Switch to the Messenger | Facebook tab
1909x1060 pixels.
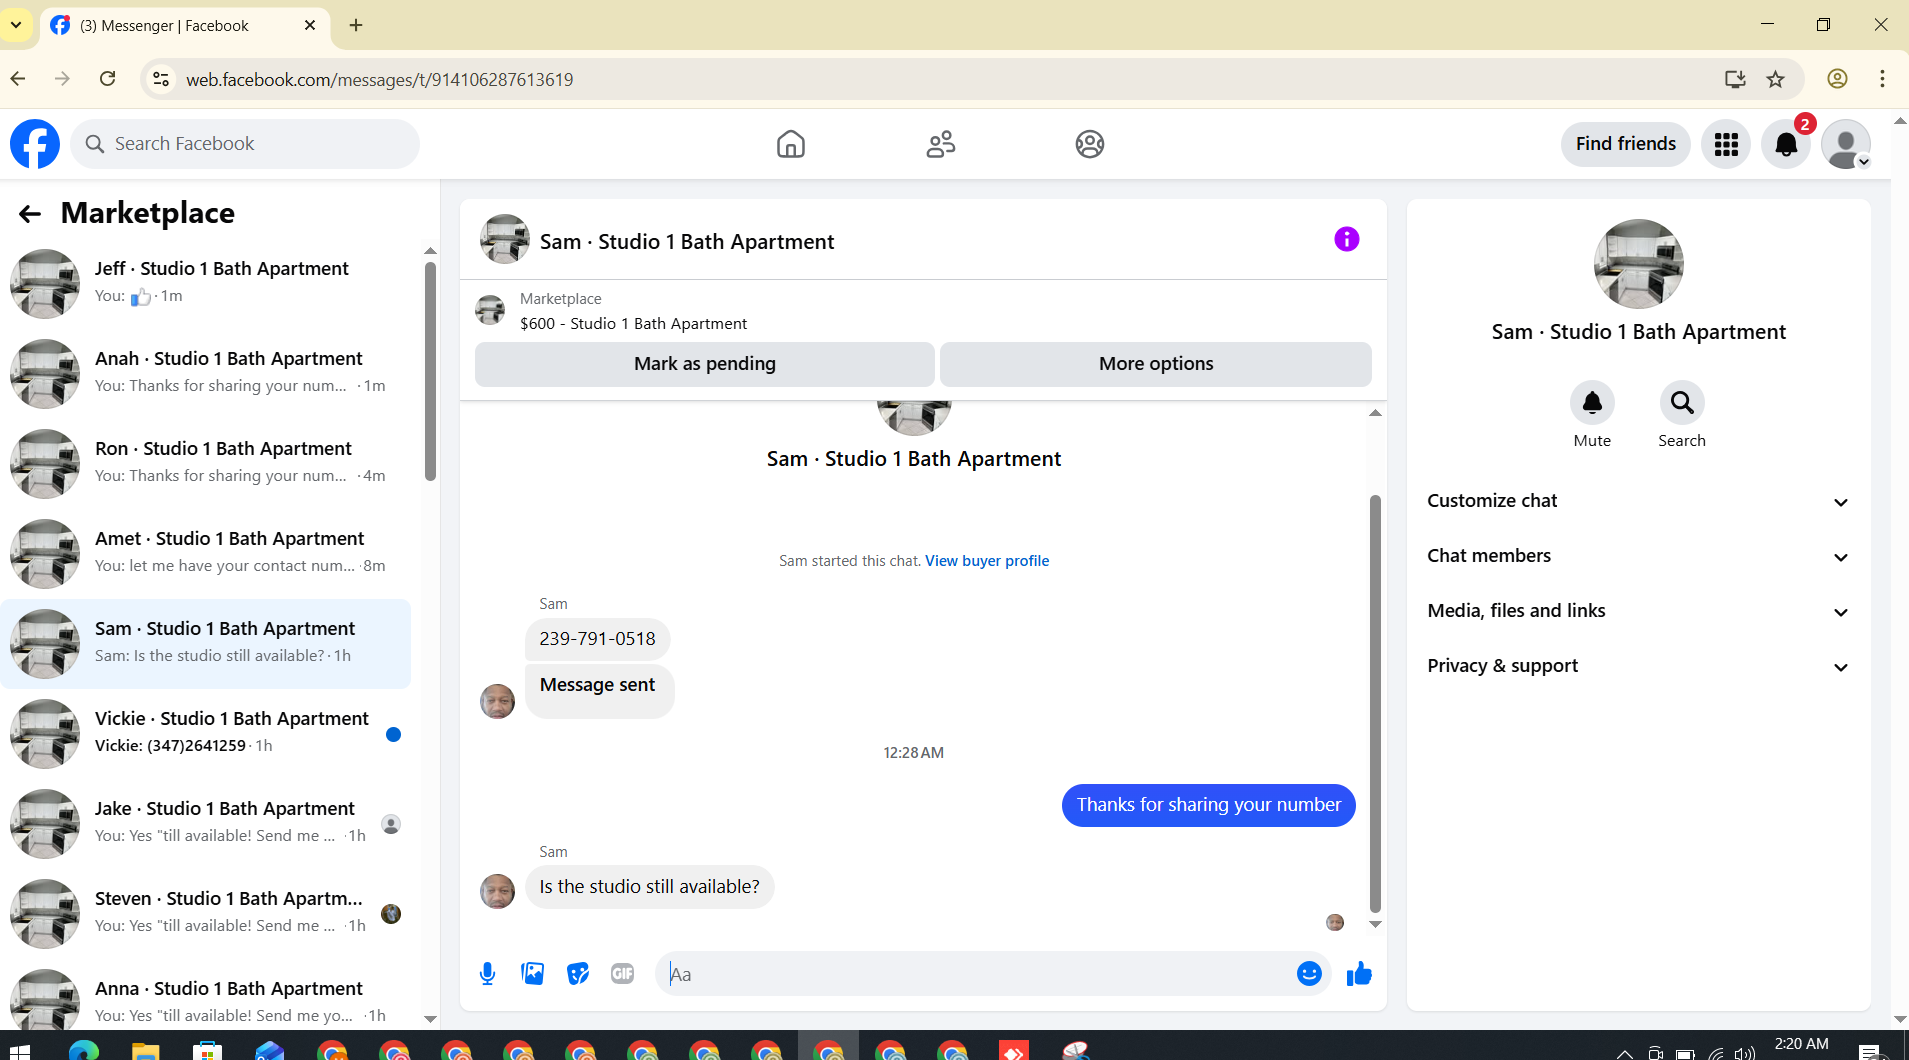pos(185,26)
